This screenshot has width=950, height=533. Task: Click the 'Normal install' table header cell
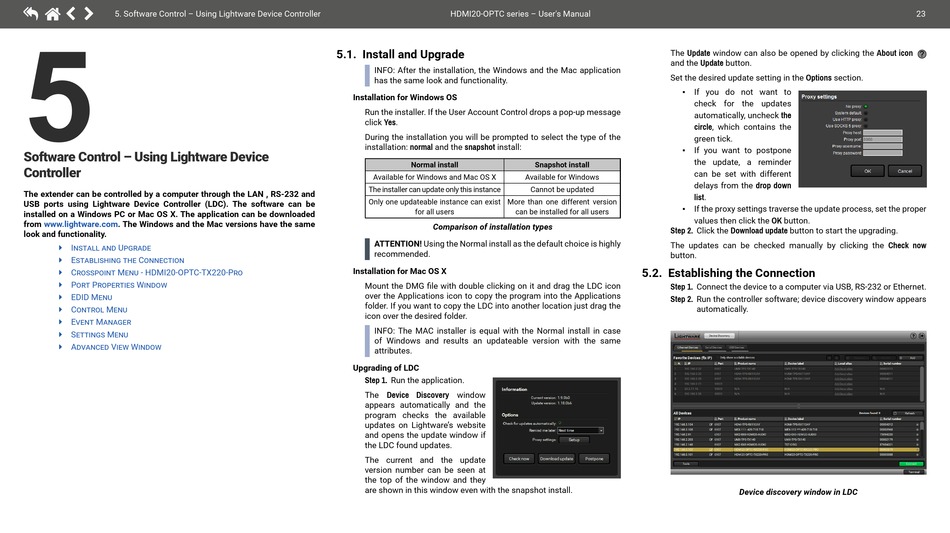434,165
